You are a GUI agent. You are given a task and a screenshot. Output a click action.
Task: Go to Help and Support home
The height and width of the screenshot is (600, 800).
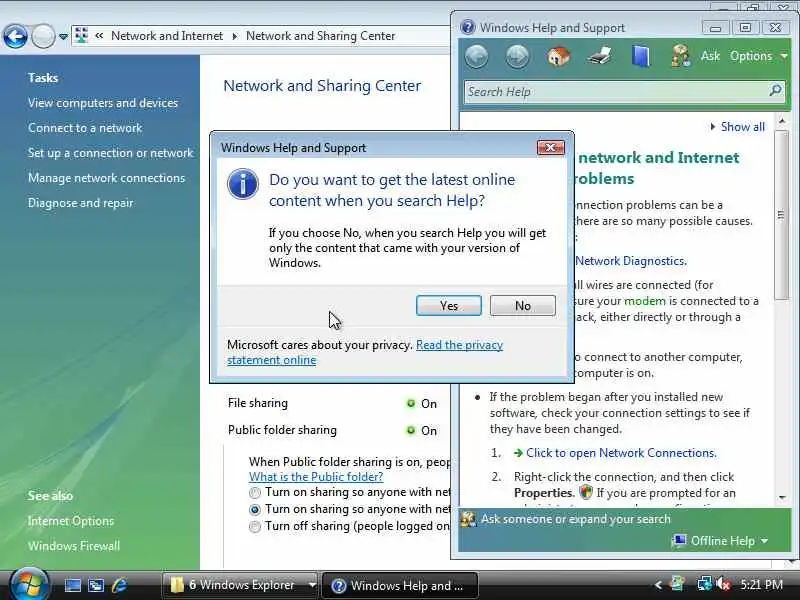(559, 56)
